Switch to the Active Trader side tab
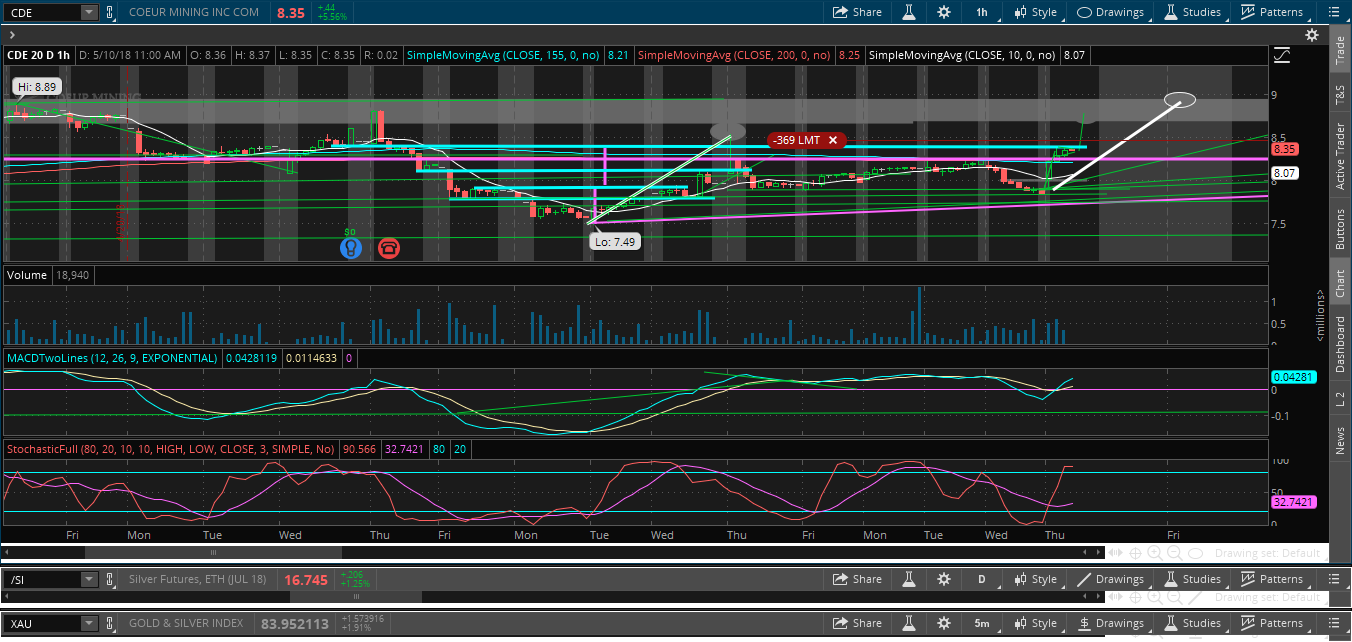The width and height of the screenshot is (1352, 642). pos(1340,157)
